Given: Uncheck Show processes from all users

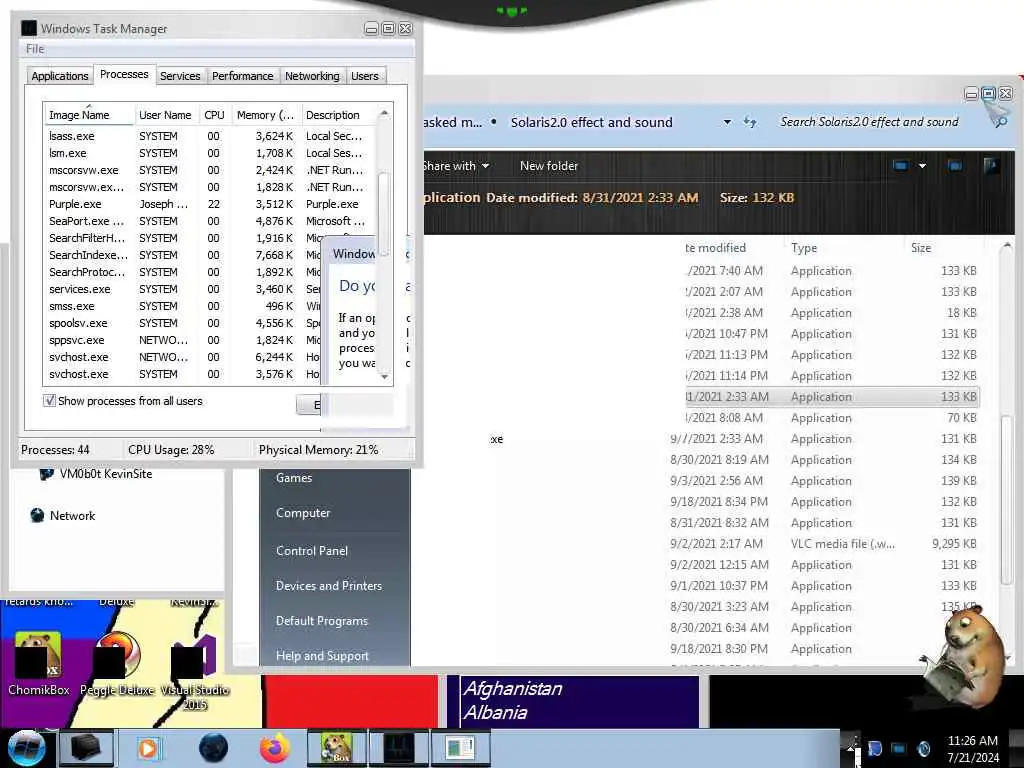Looking at the screenshot, I should click(x=49, y=401).
